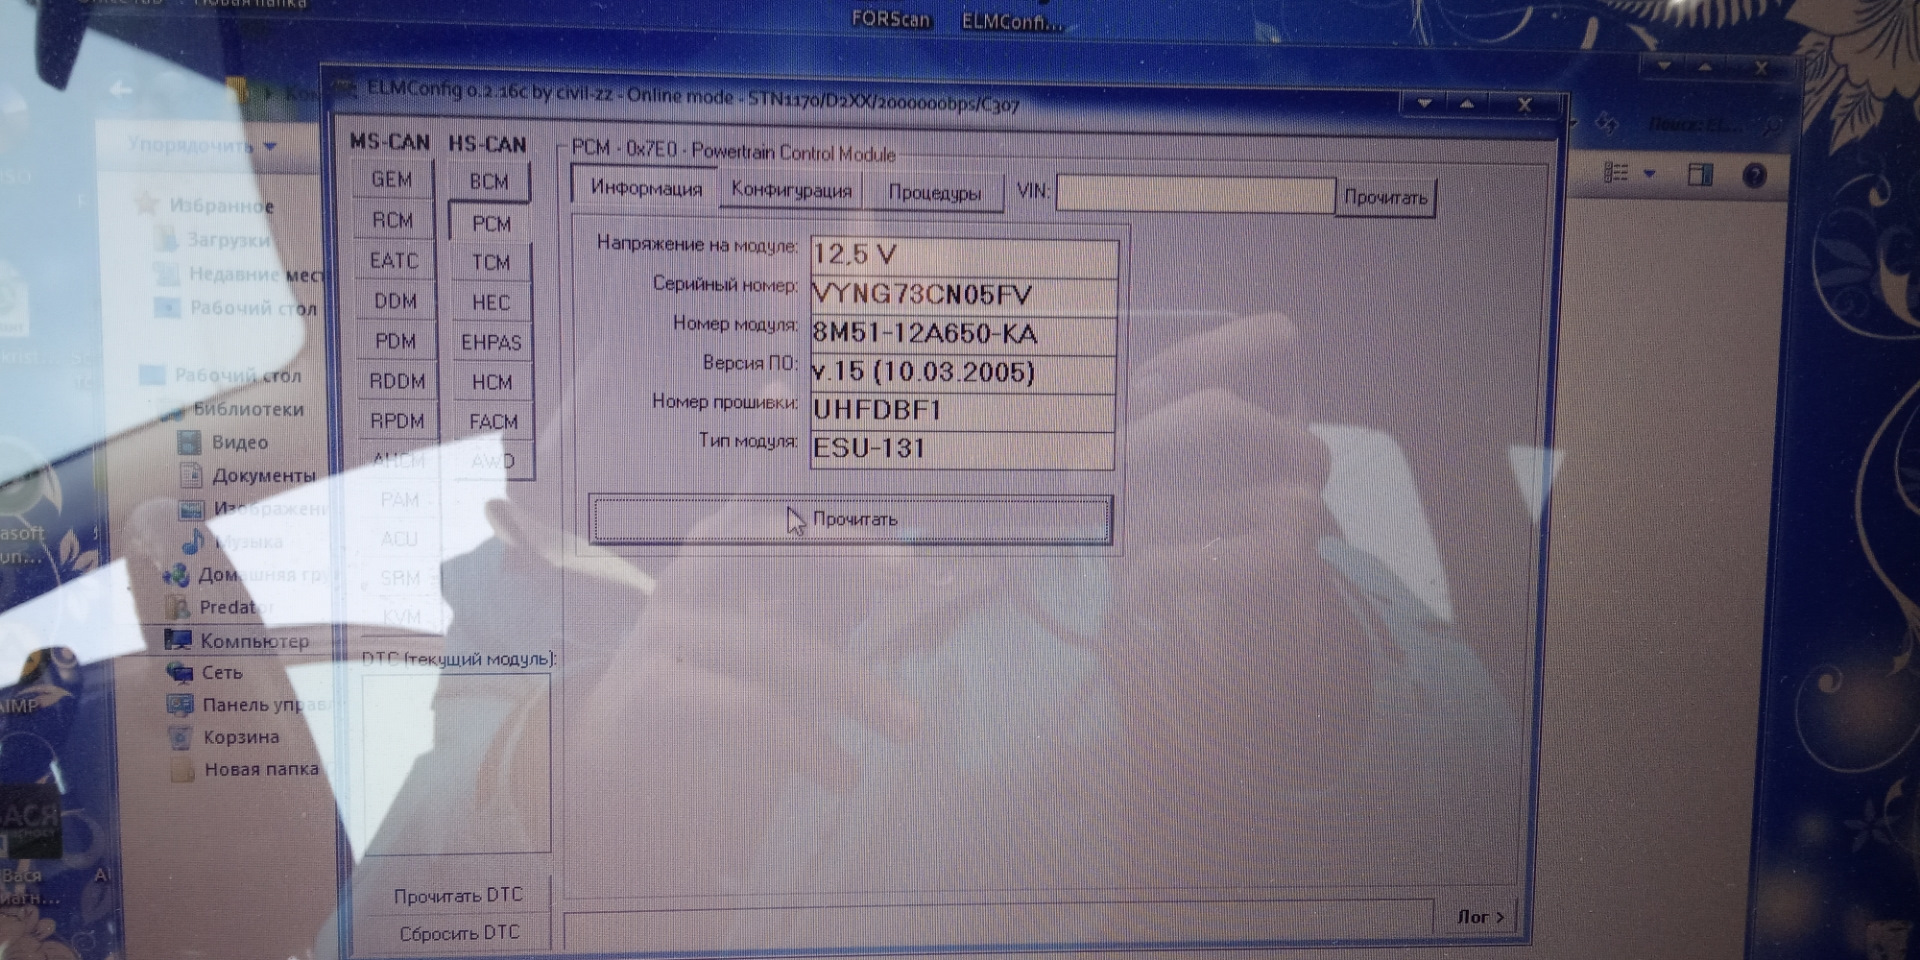Click serial number field VYNG73CN05FV
The width and height of the screenshot is (1920, 960).
(x=963, y=295)
